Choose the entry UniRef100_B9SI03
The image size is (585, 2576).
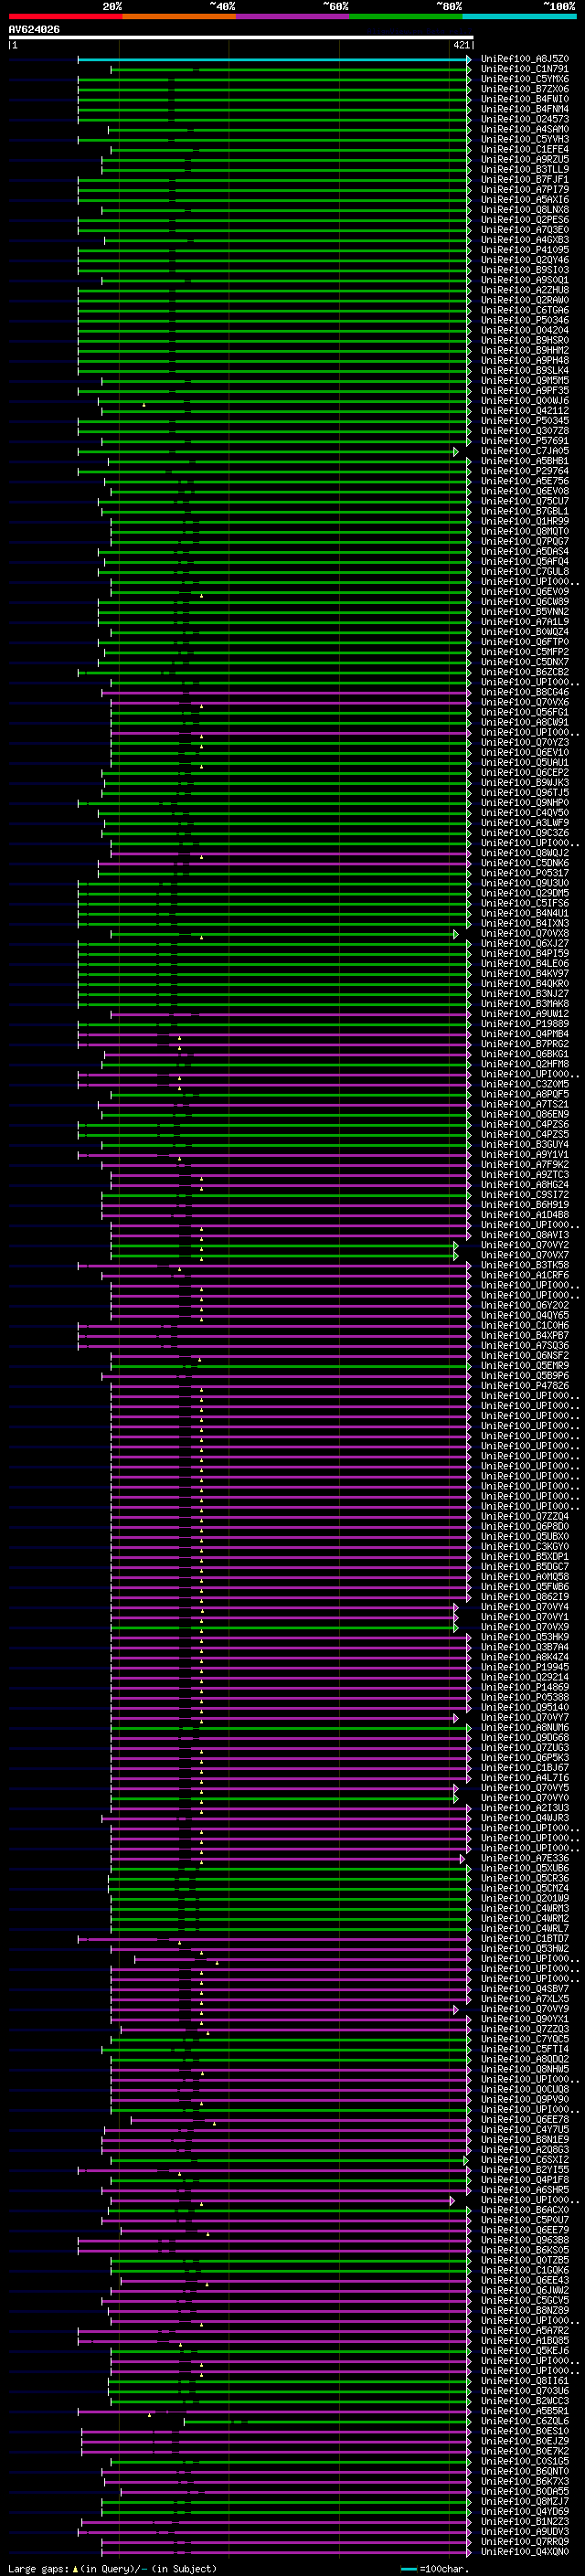(525, 270)
